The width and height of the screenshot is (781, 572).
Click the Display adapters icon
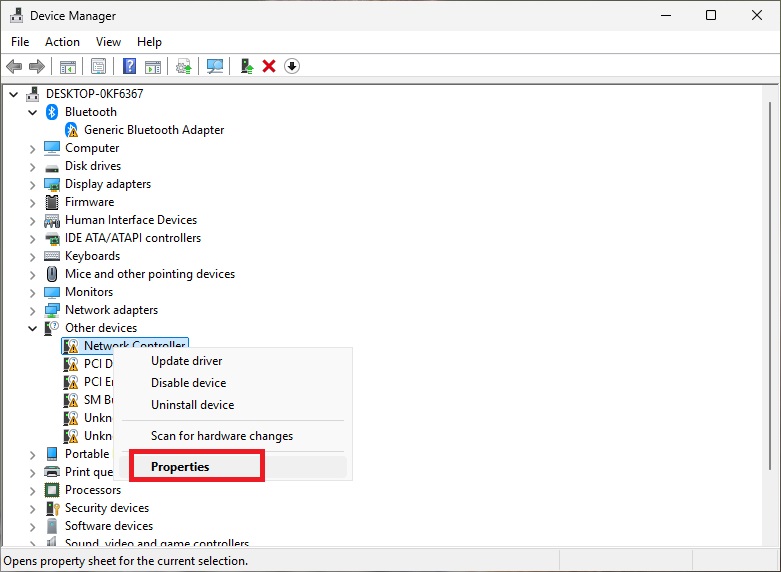point(52,184)
